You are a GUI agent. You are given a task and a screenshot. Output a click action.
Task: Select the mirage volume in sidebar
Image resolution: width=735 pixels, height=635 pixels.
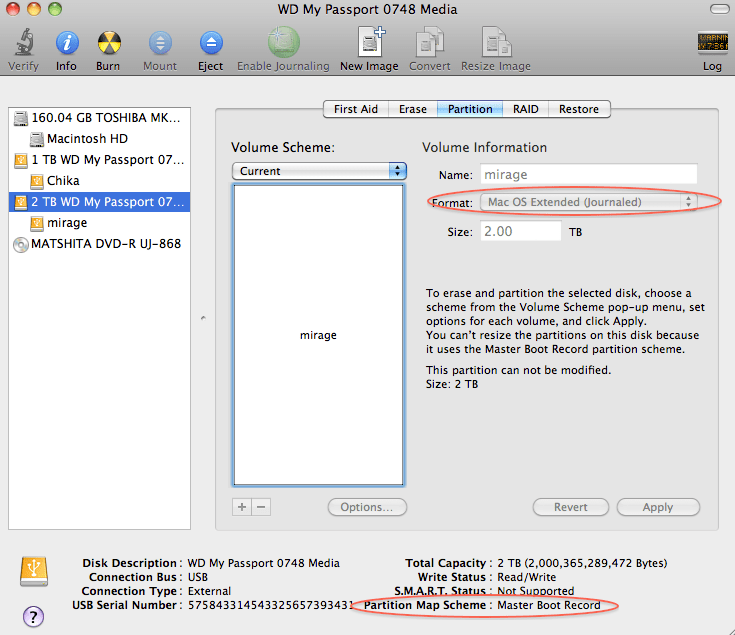point(99,223)
